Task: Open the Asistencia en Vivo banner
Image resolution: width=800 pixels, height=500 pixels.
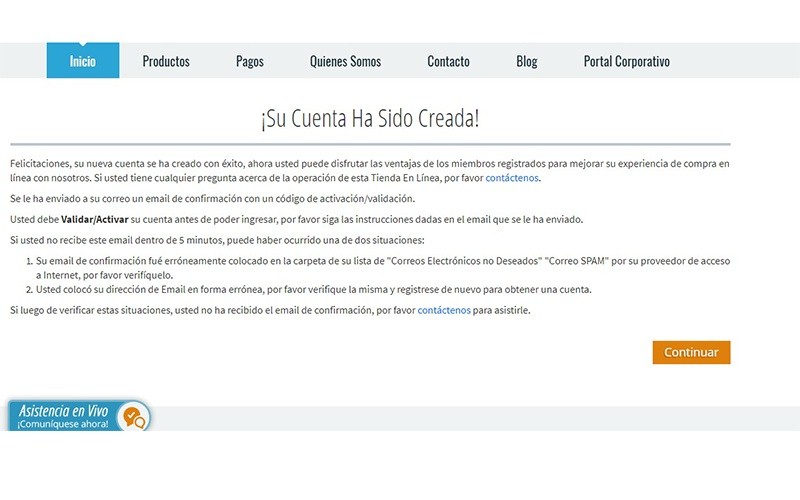Action: (x=64, y=410)
